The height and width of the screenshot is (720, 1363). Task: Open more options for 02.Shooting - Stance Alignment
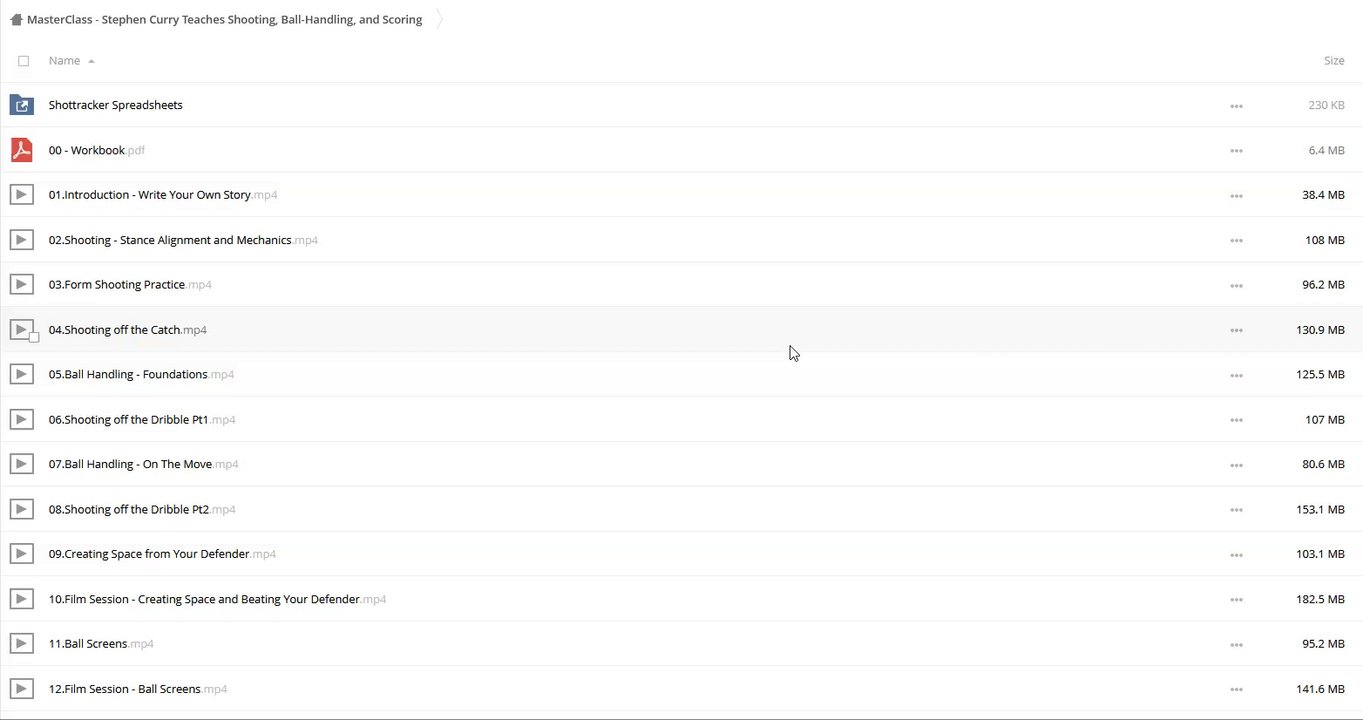coord(1236,240)
